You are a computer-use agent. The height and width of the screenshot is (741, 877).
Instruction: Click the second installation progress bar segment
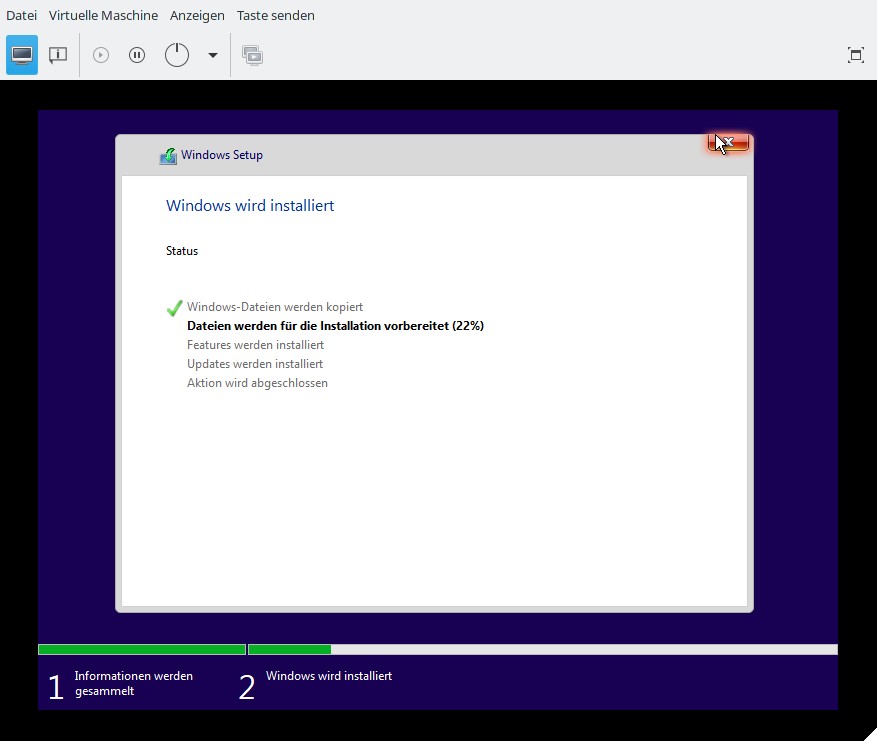[543, 649]
